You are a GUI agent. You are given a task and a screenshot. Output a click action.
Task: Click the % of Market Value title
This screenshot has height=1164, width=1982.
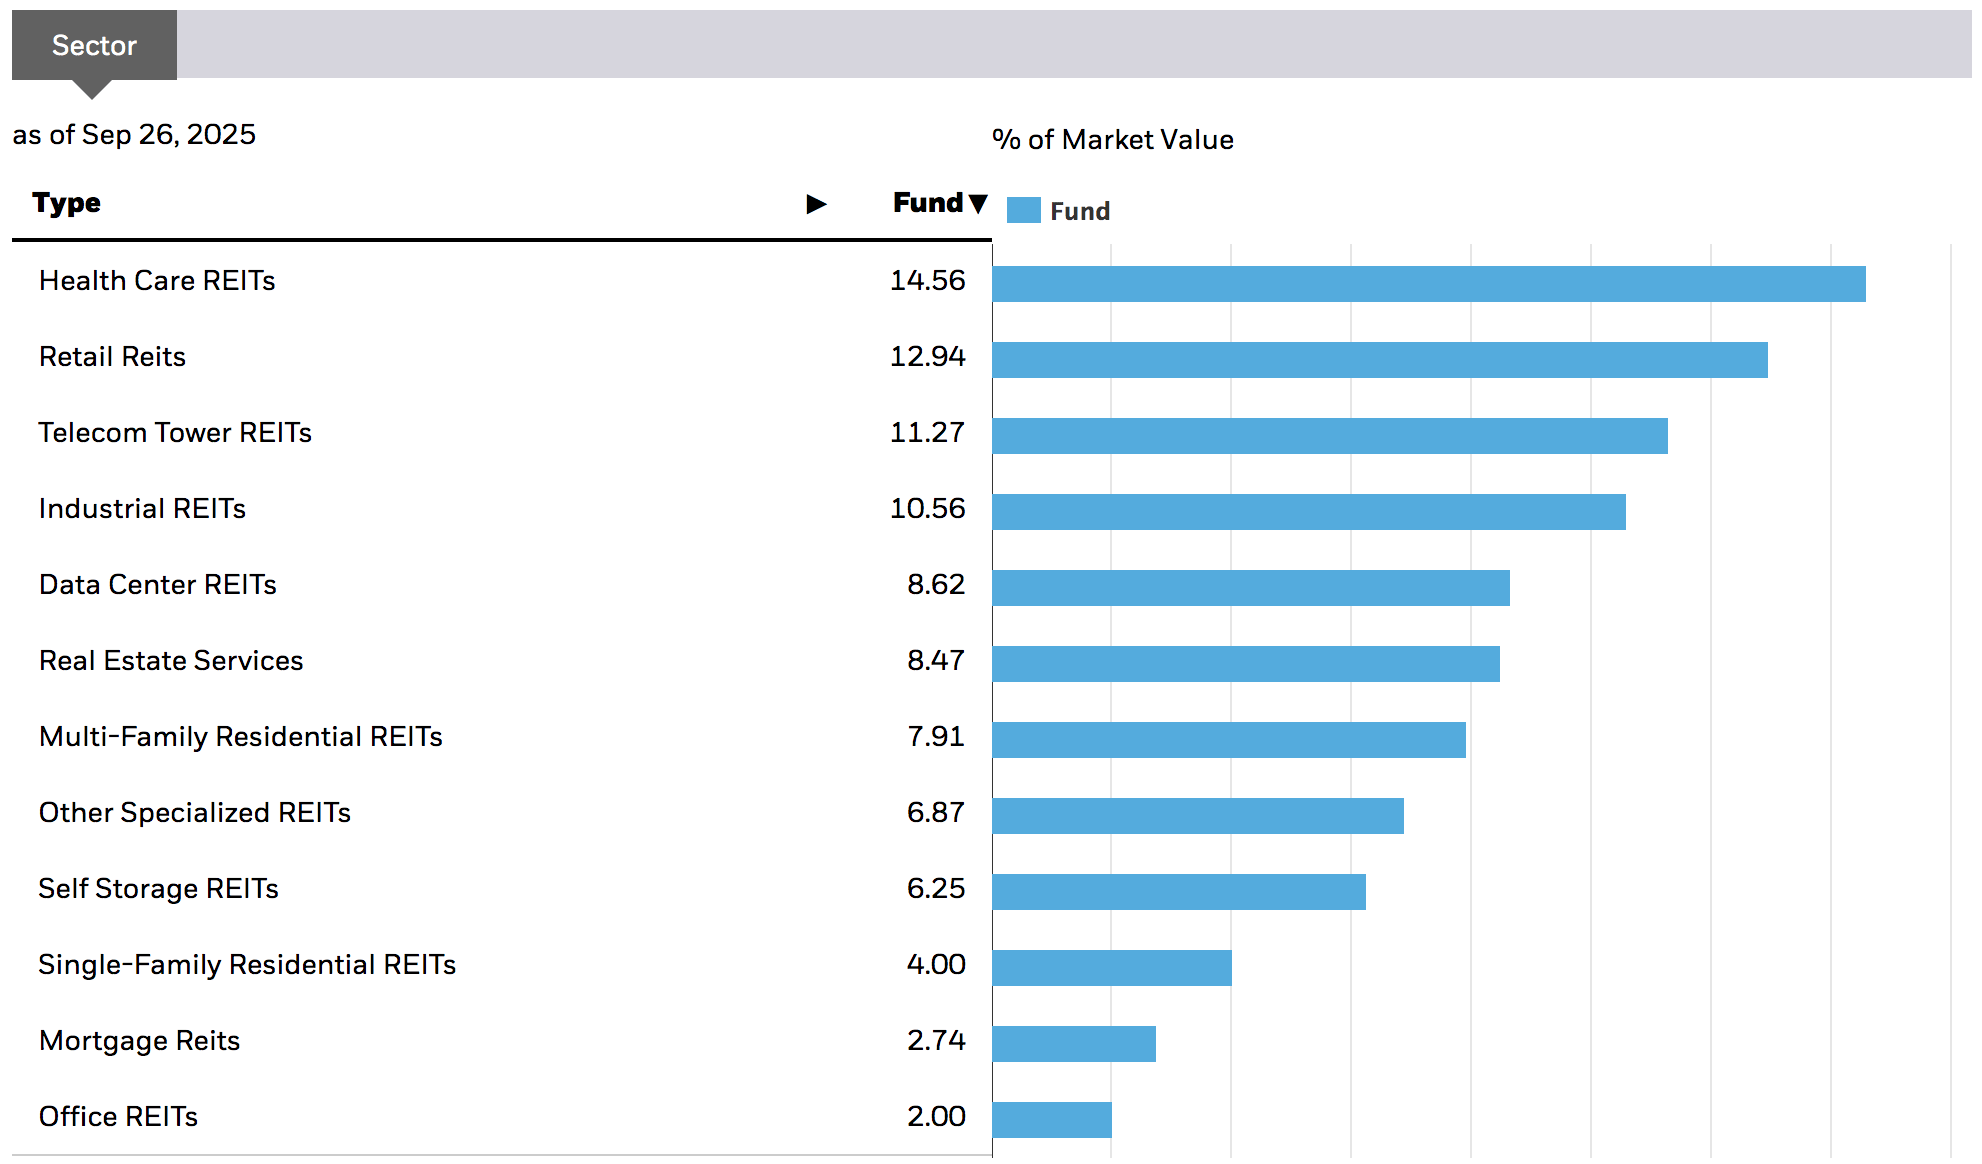coord(1112,140)
